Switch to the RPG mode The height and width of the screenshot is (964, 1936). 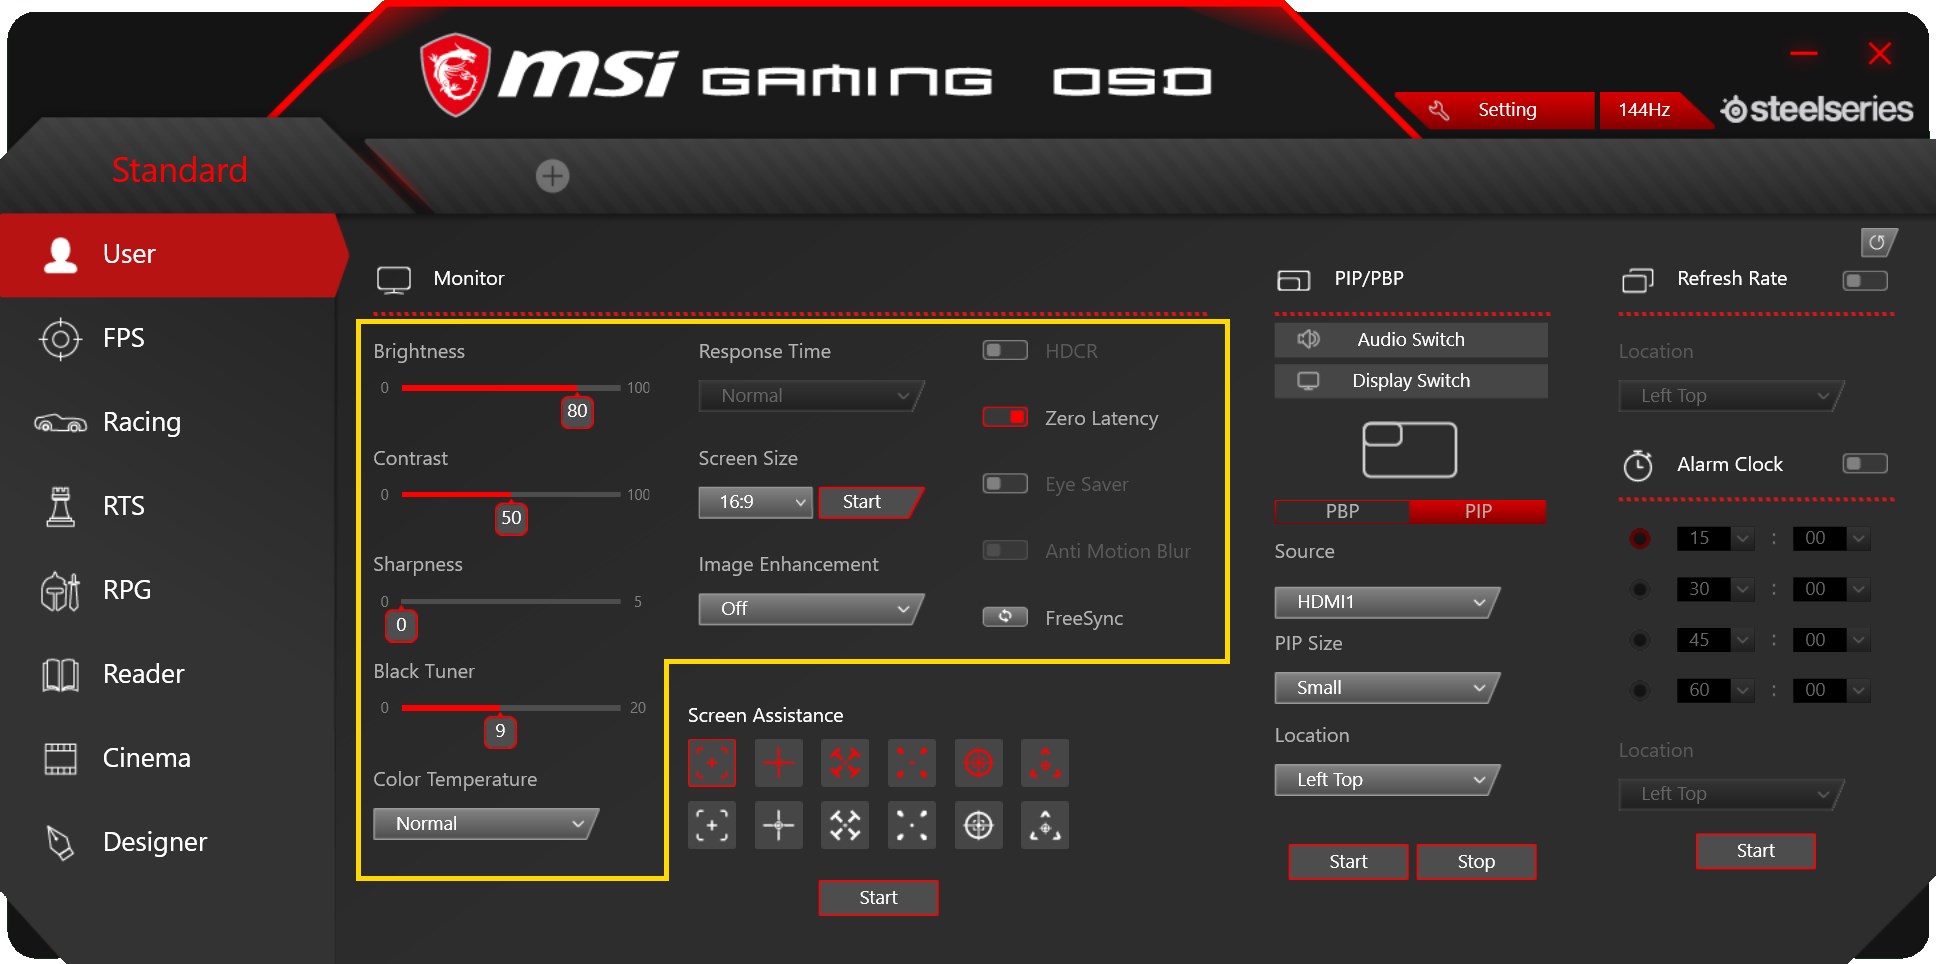tap(168, 590)
